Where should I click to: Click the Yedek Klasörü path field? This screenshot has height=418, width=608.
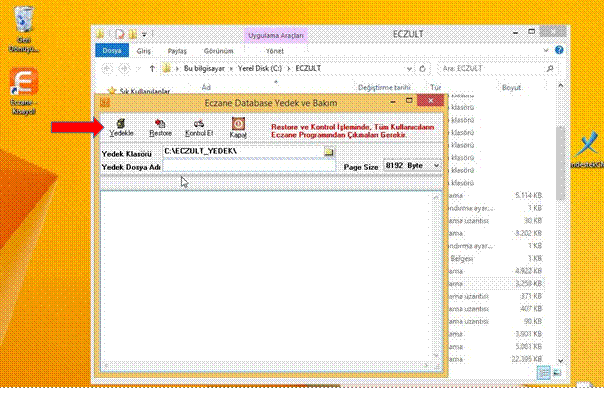tap(240, 152)
